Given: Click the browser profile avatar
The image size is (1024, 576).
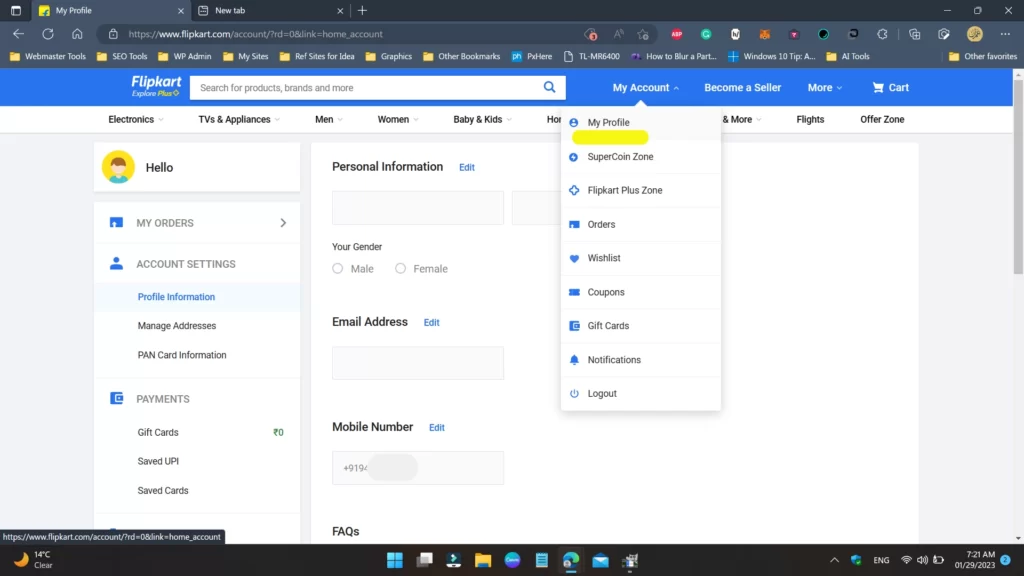Looking at the screenshot, I should point(975,34).
